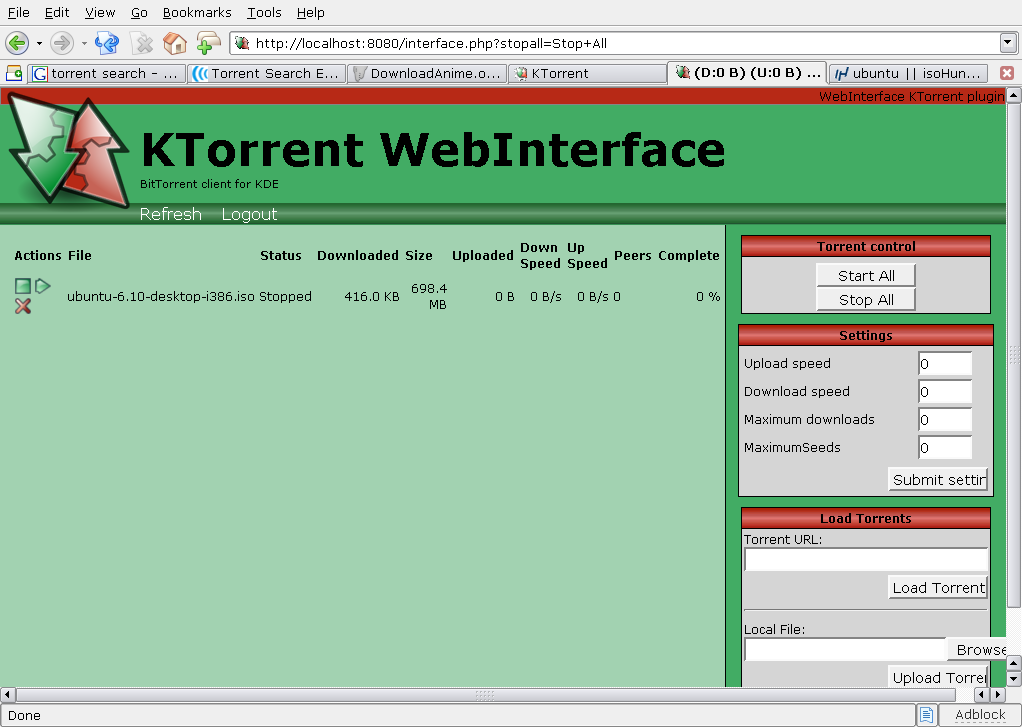Click the page icon in the status bar

pyautogui.click(x=926, y=715)
